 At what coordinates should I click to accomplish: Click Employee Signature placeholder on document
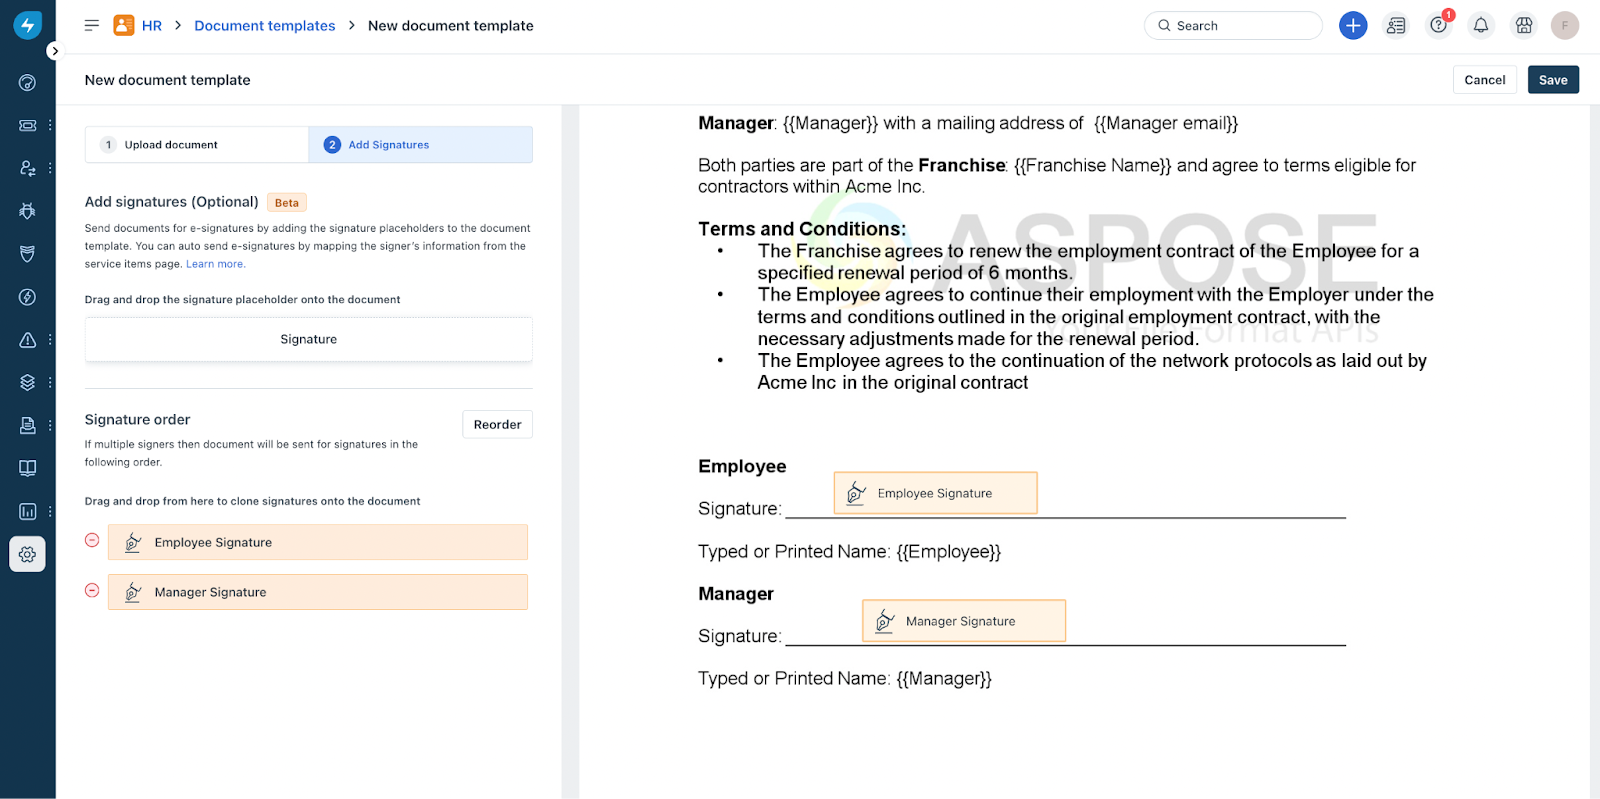(x=936, y=493)
